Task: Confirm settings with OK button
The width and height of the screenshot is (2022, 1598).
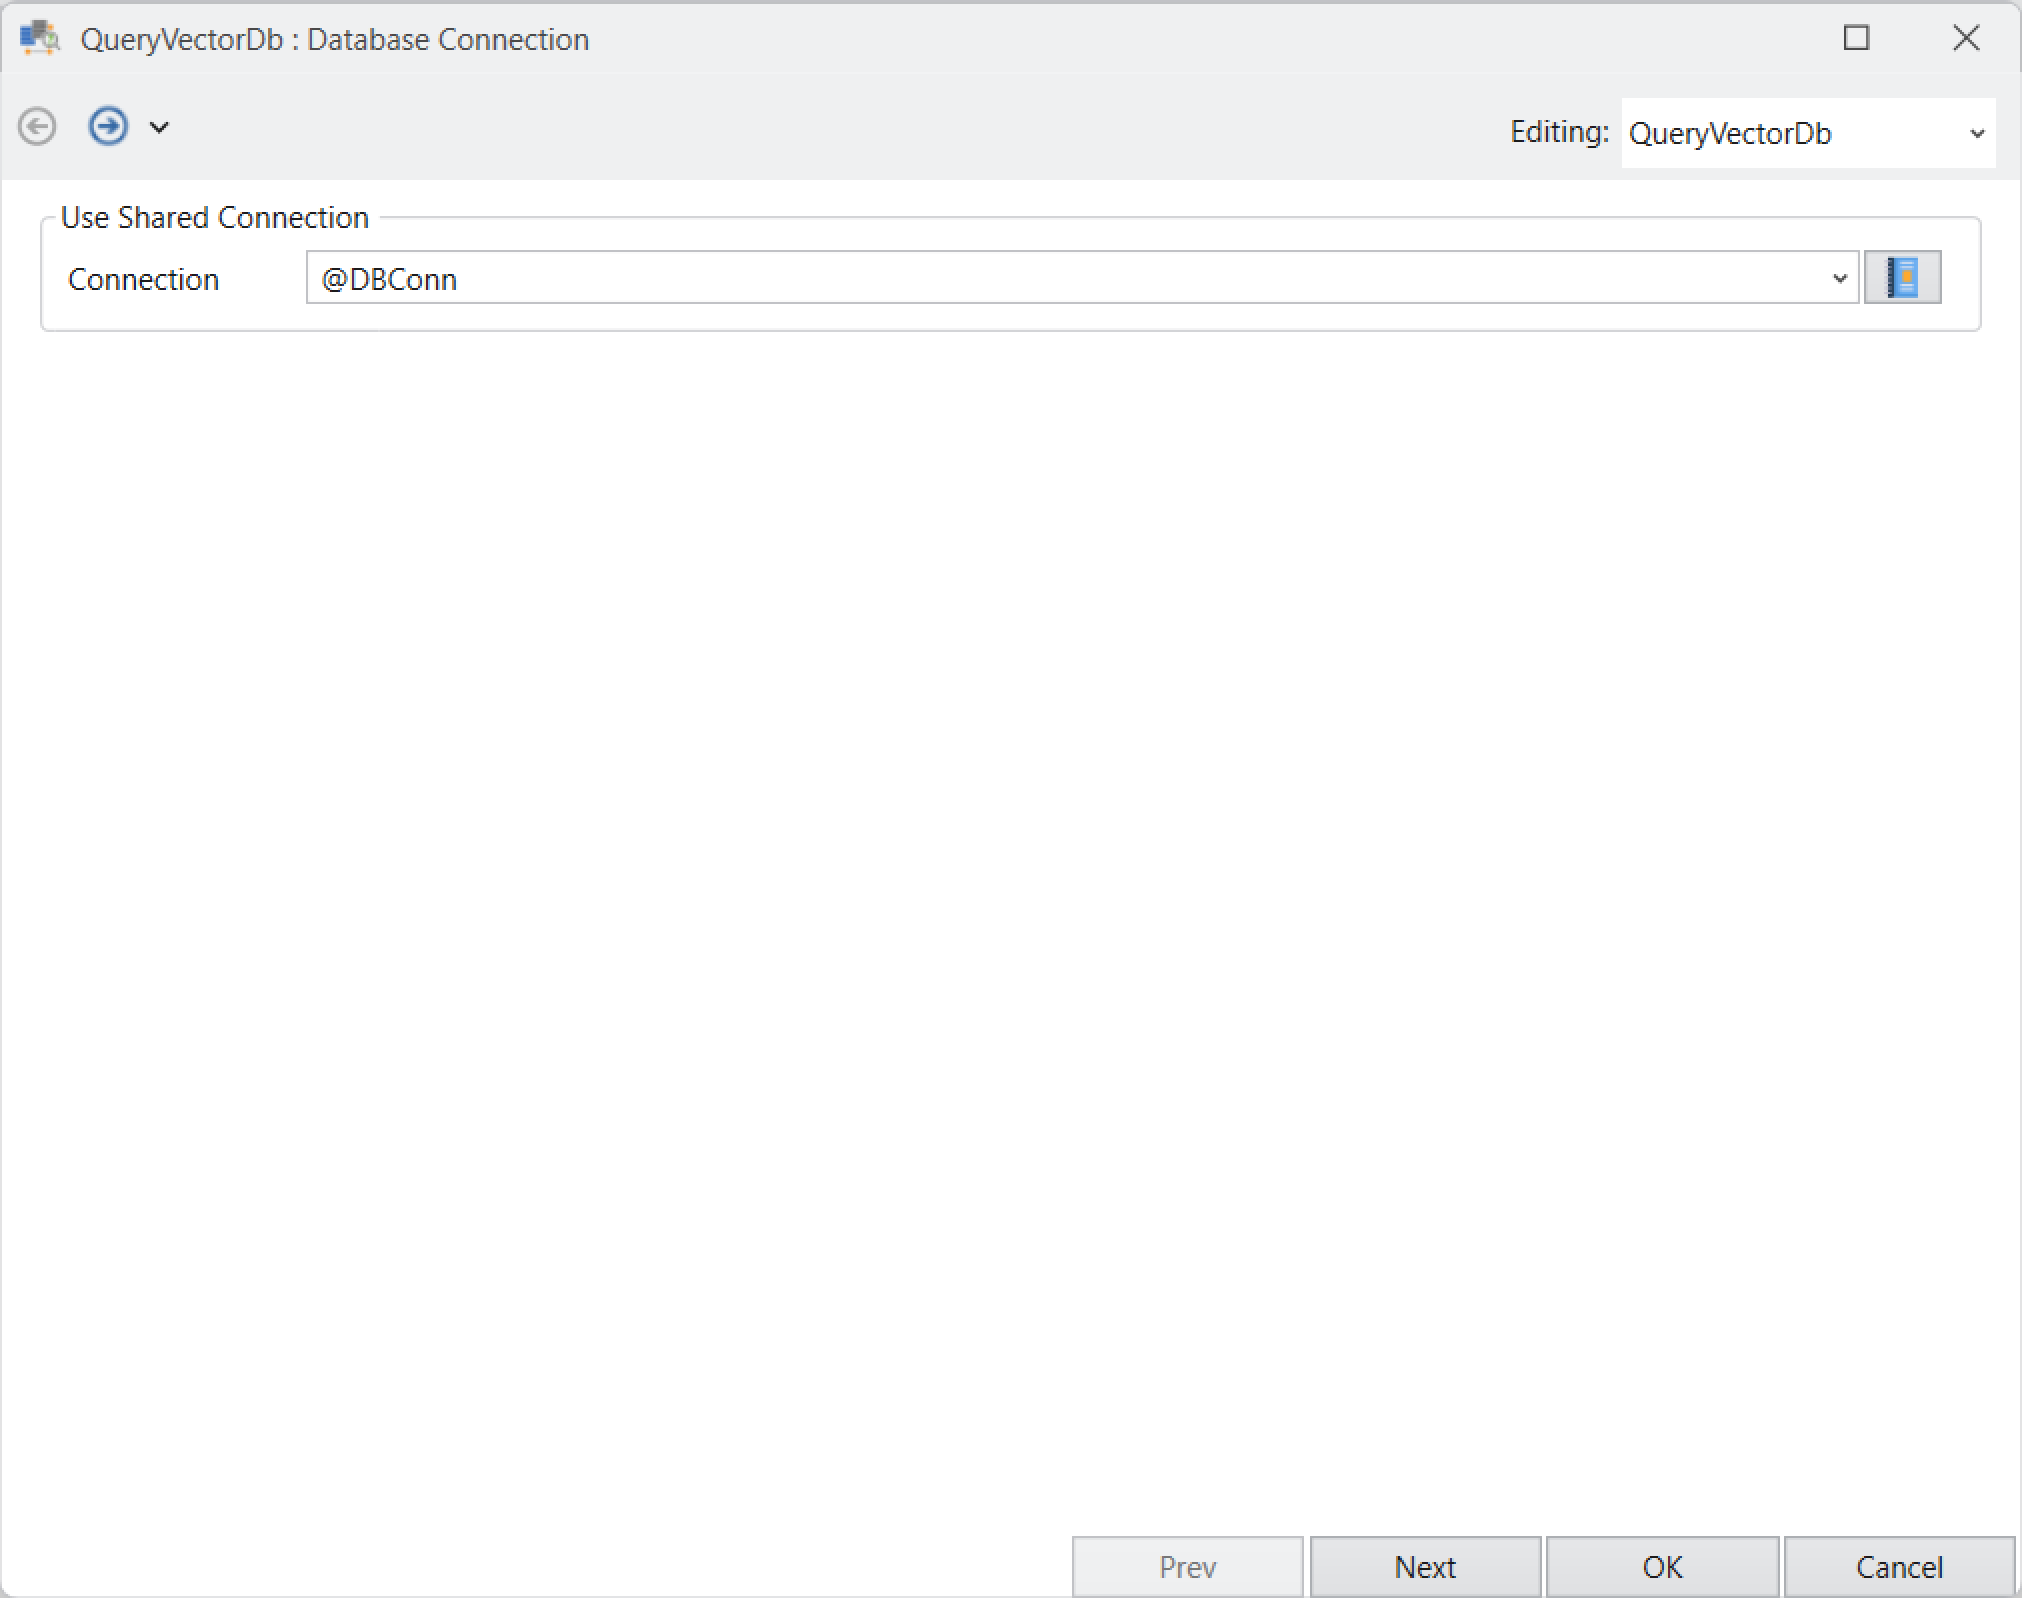Action: point(1662,1566)
